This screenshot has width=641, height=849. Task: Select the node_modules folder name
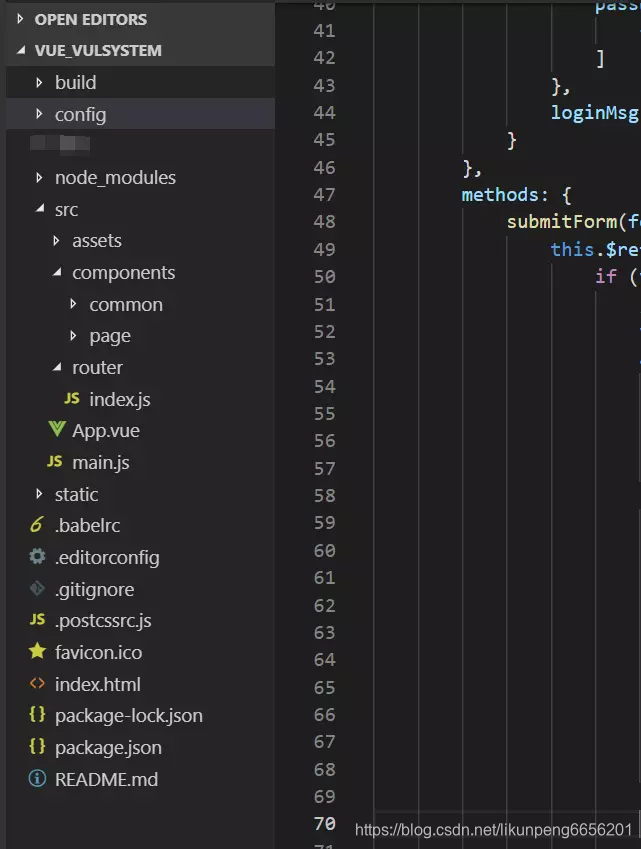click(115, 178)
